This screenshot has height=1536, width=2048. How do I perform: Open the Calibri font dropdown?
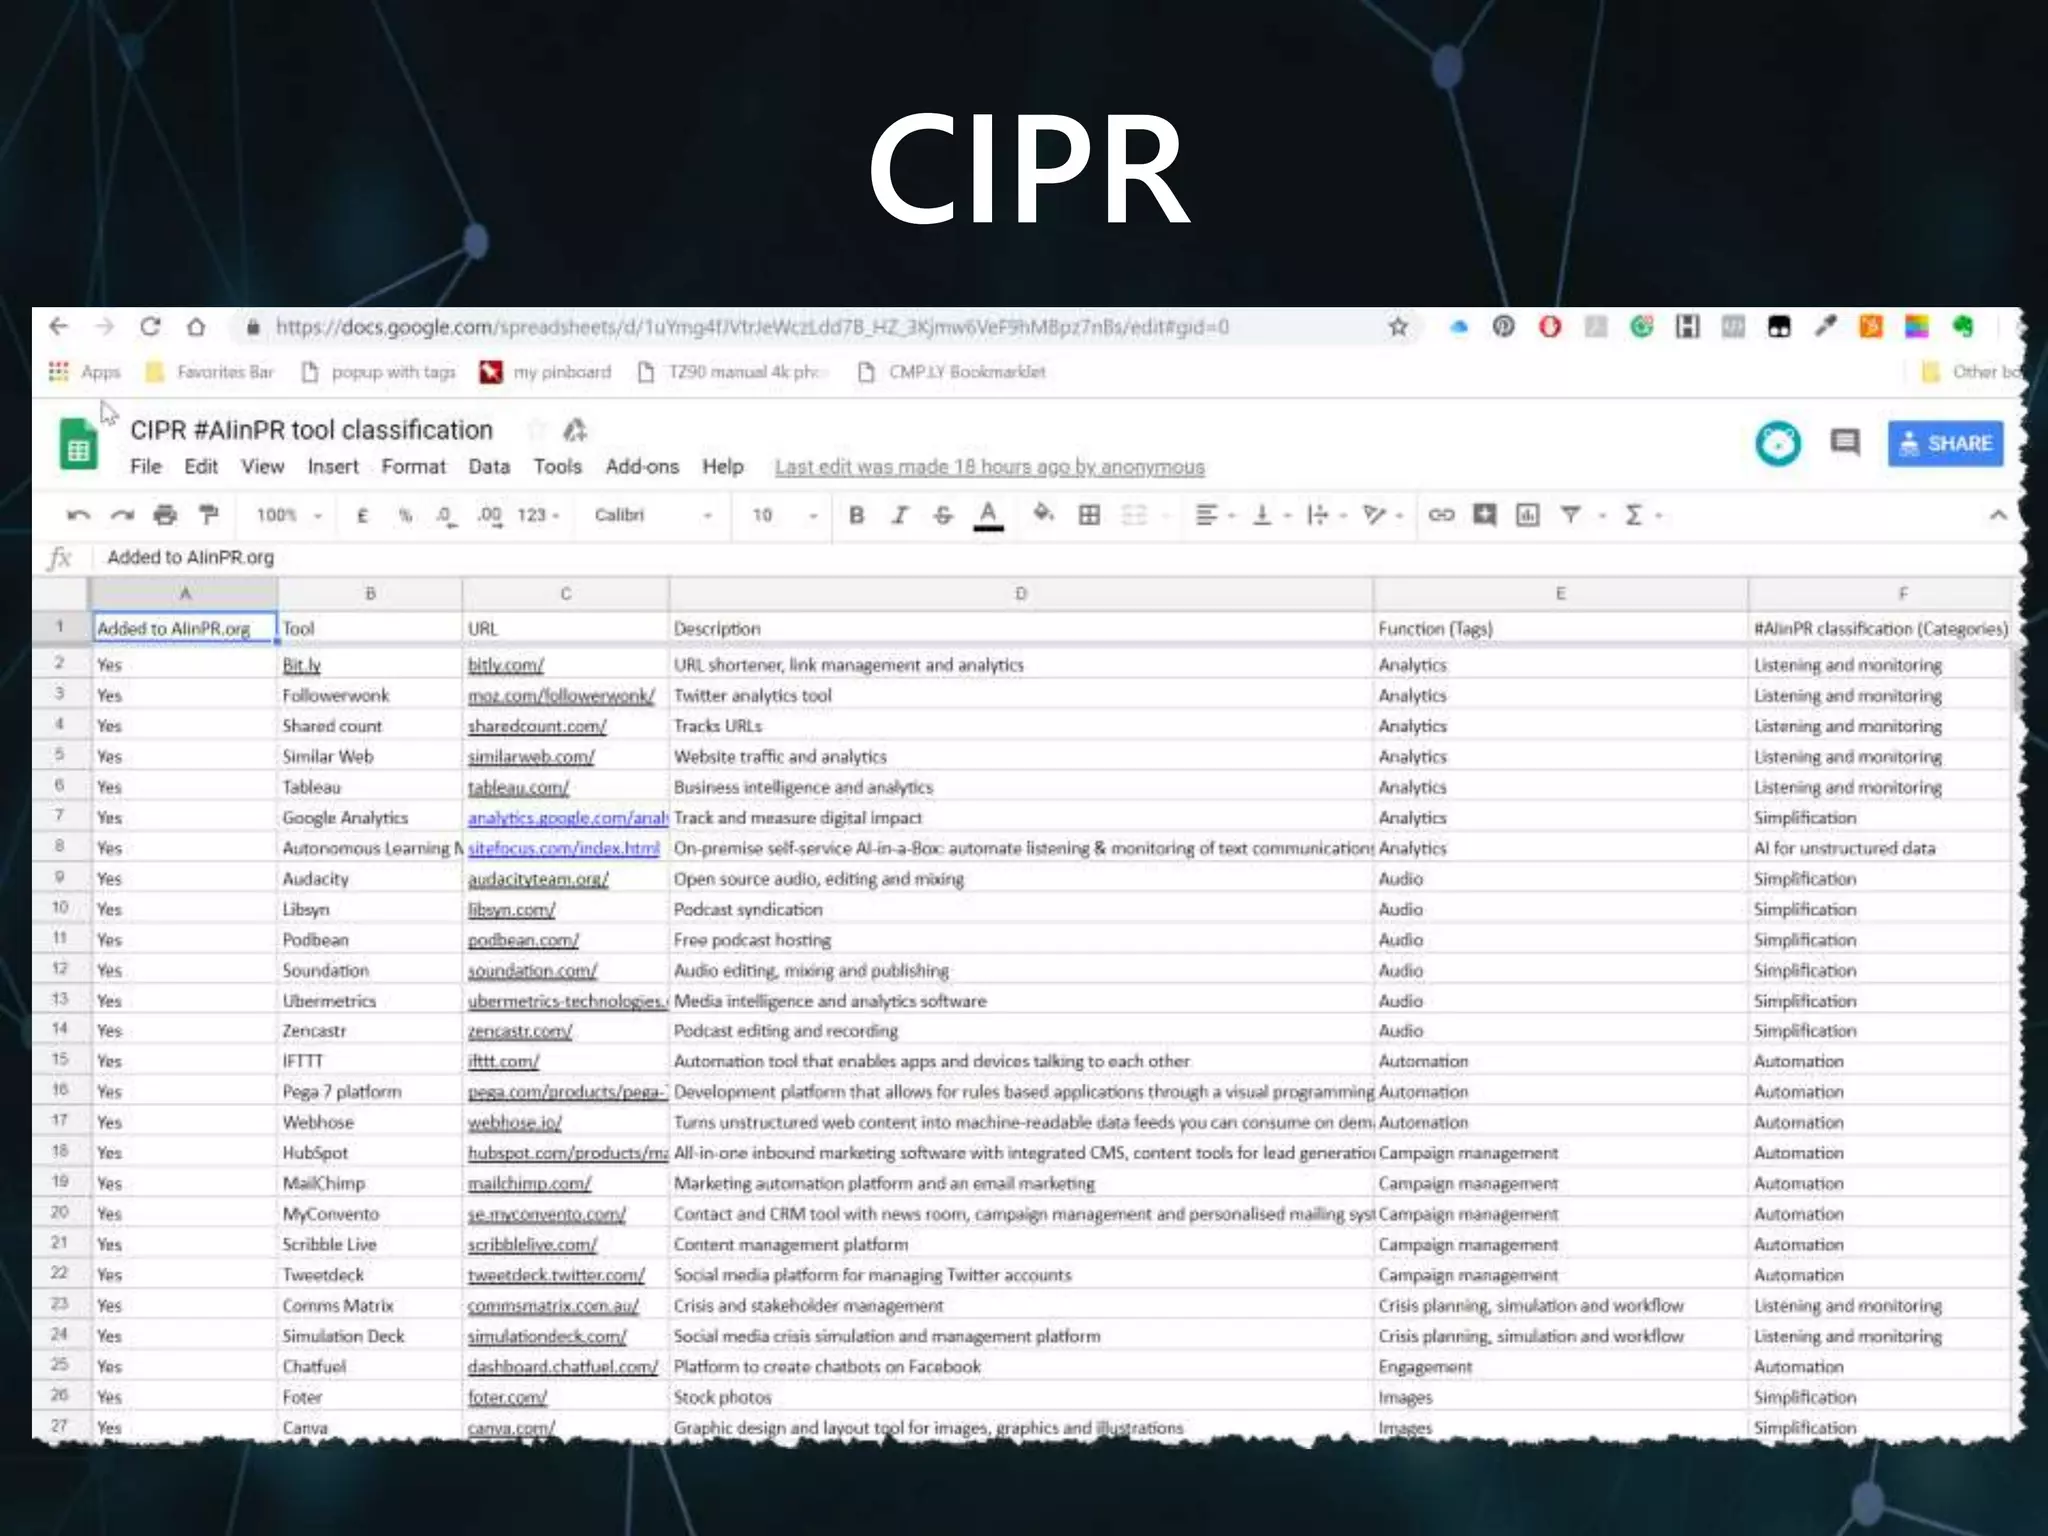(653, 515)
